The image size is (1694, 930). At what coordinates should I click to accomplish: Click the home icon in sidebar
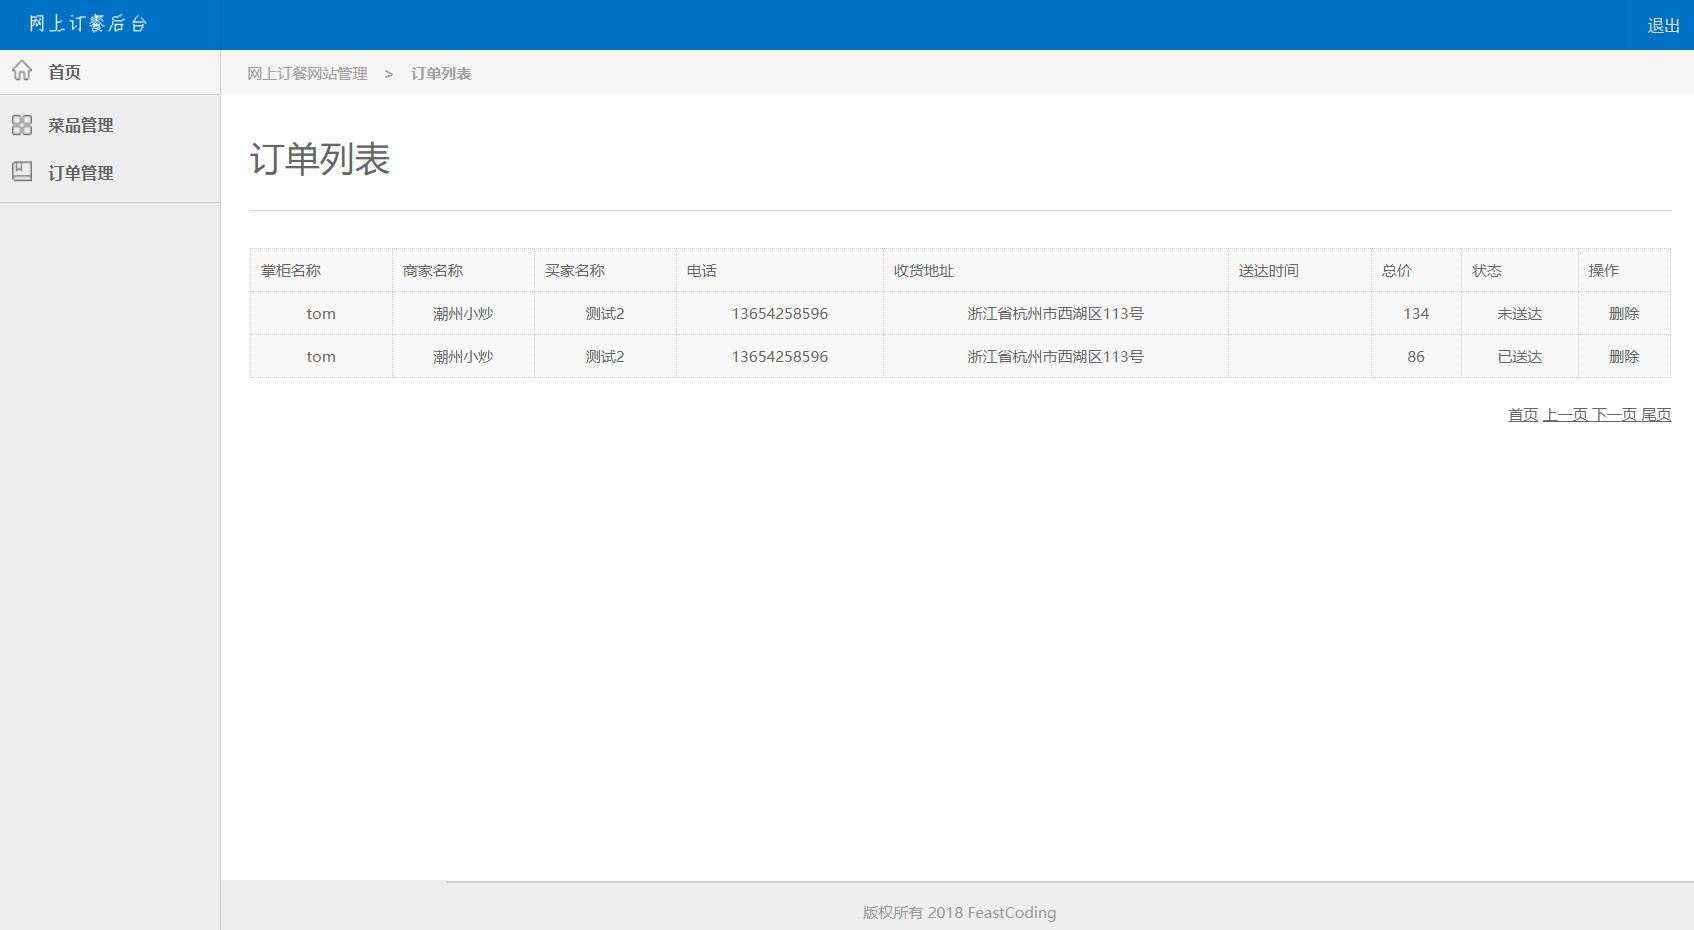point(22,71)
